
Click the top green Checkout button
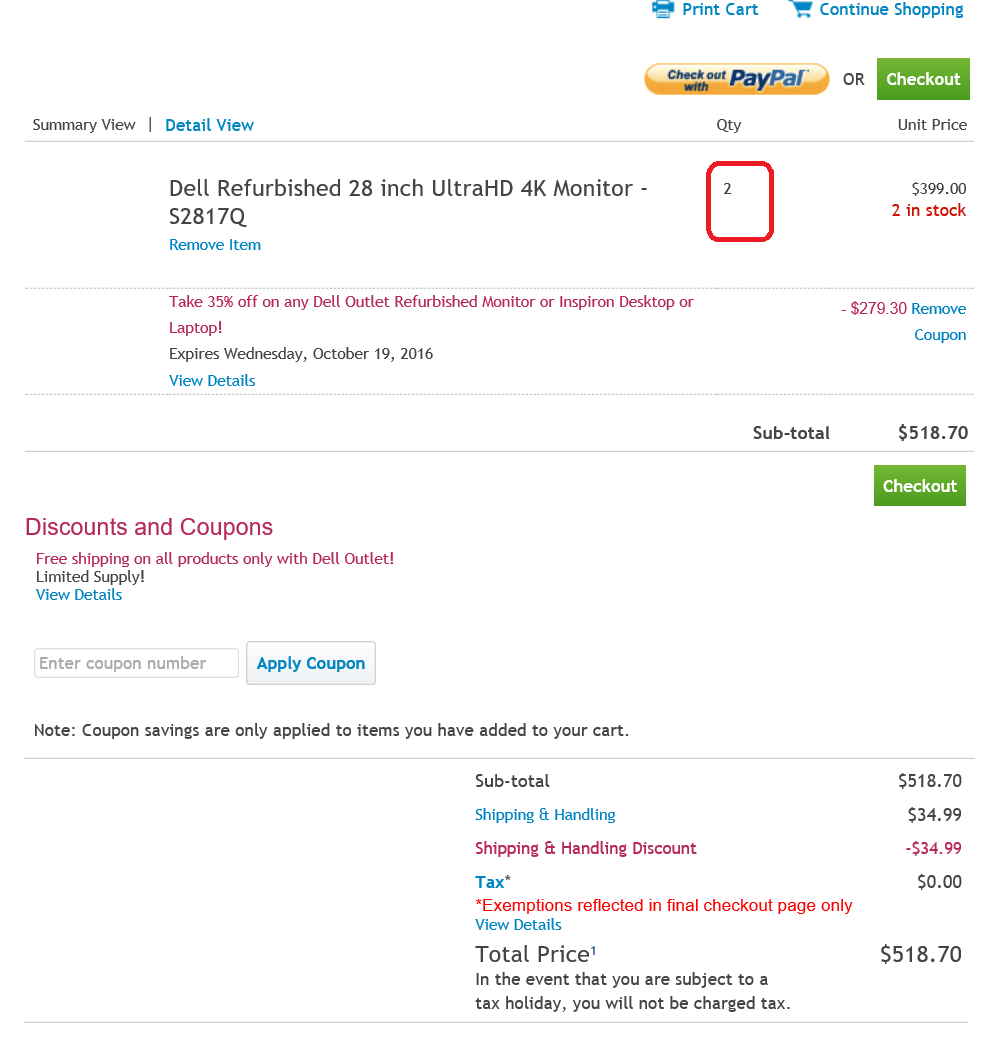tap(922, 79)
